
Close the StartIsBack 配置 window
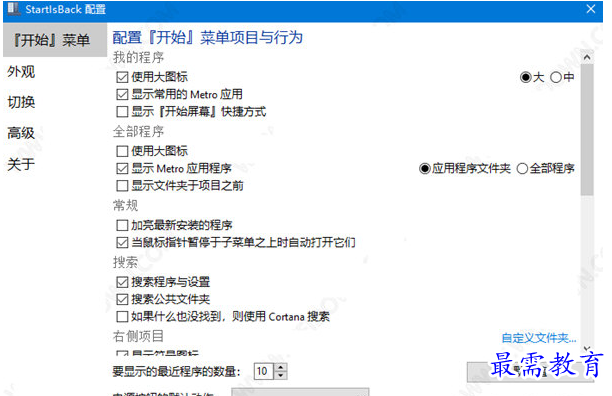coord(591,9)
